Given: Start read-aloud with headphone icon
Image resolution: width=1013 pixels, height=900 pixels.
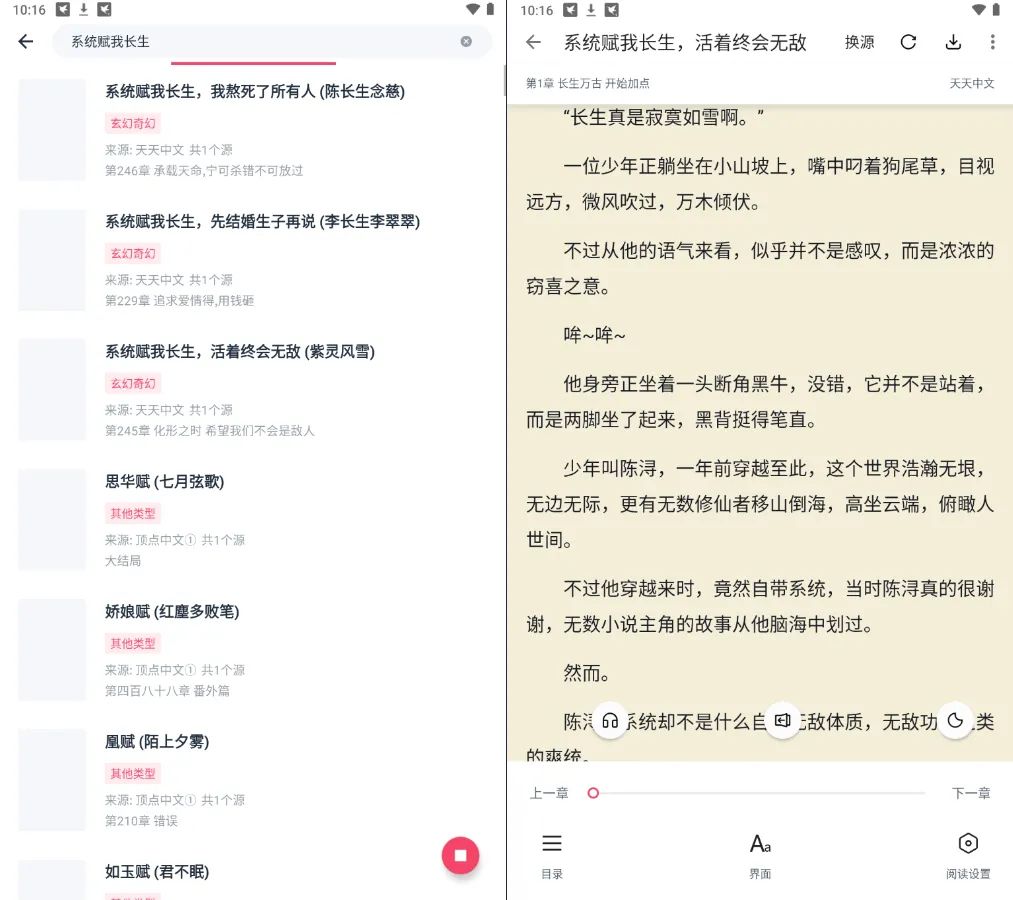Looking at the screenshot, I should tap(610, 720).
